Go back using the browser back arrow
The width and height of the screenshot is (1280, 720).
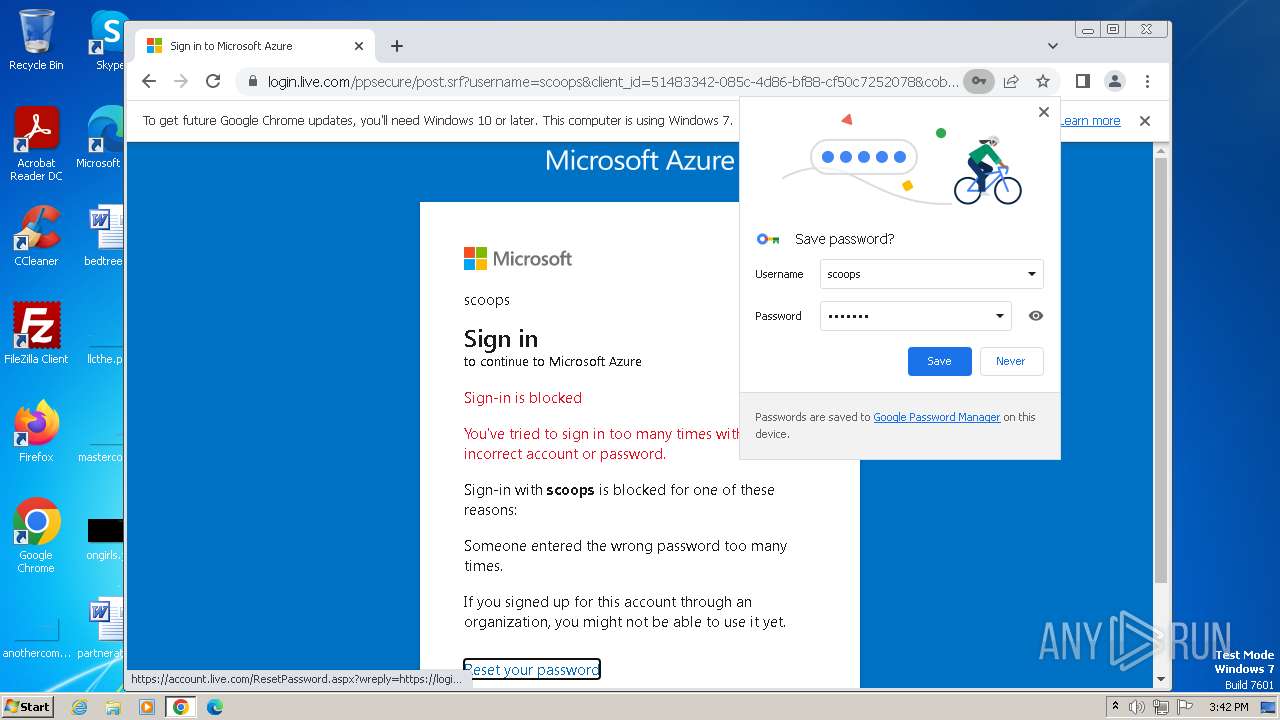point(149,81)
